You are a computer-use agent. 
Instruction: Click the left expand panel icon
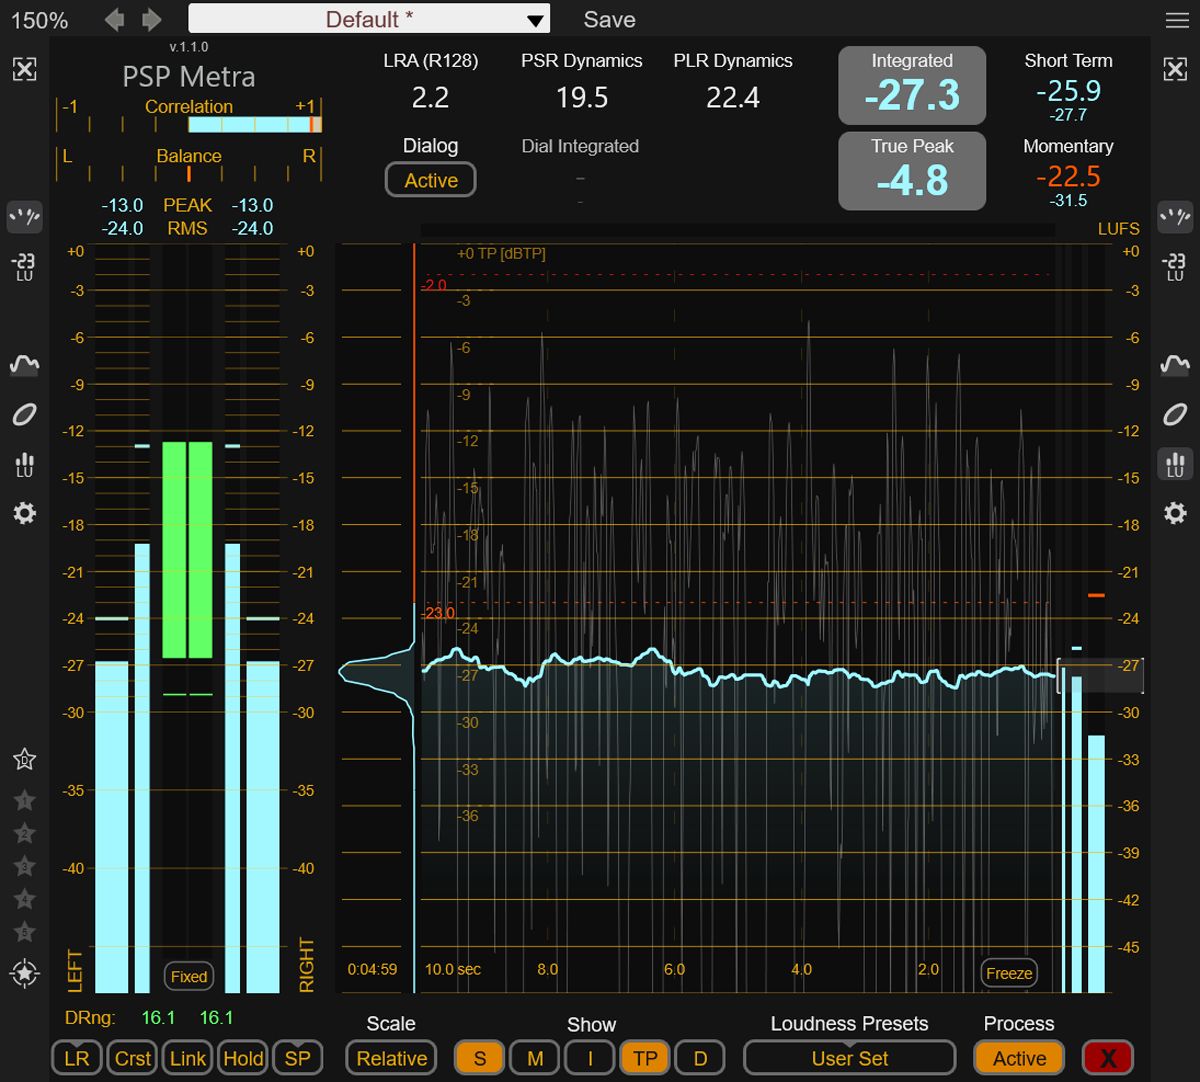pyautogui.click(x=25, y=69)
